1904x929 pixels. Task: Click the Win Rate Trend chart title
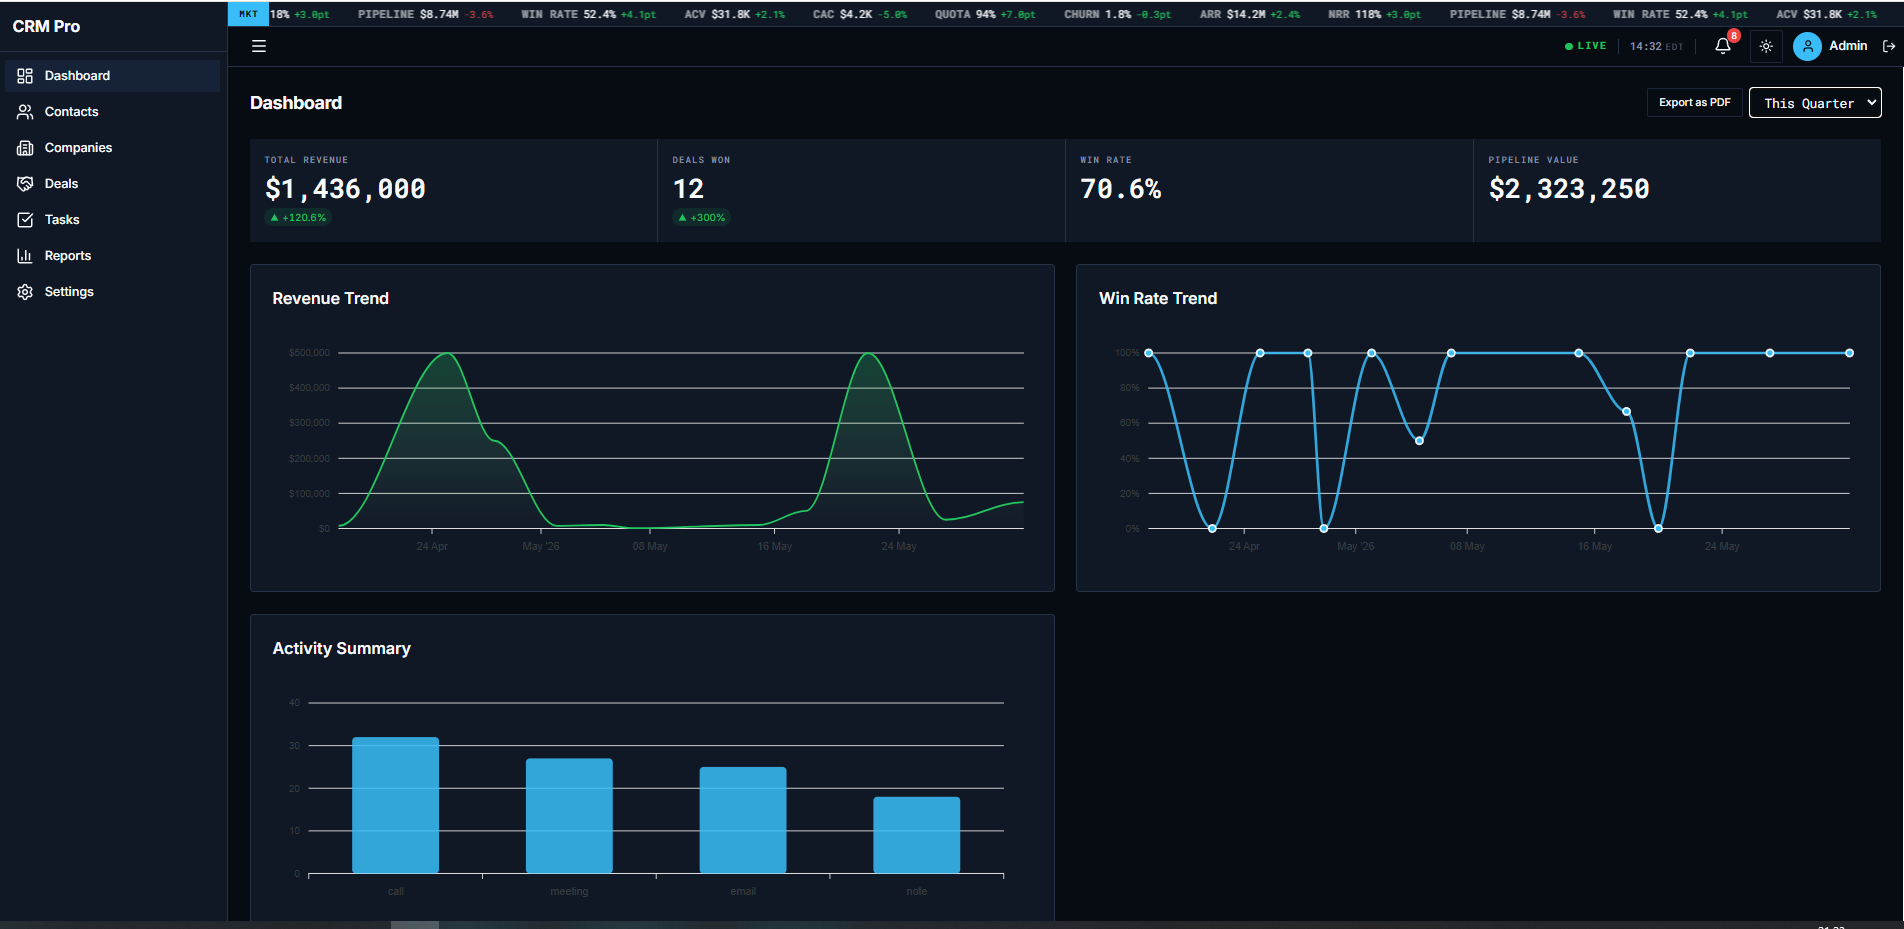click(1158, 298)
